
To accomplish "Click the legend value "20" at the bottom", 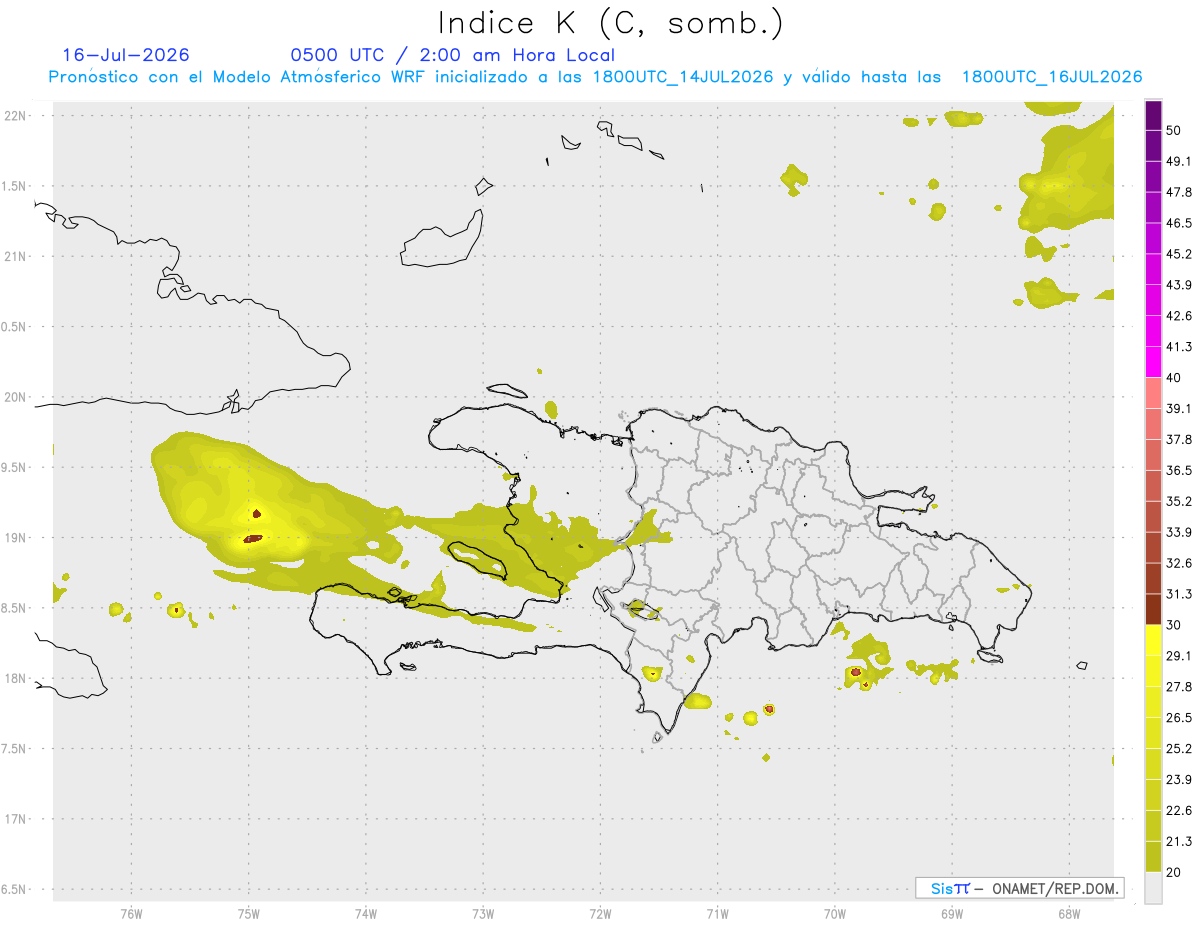I will [x=1176, y=872].
